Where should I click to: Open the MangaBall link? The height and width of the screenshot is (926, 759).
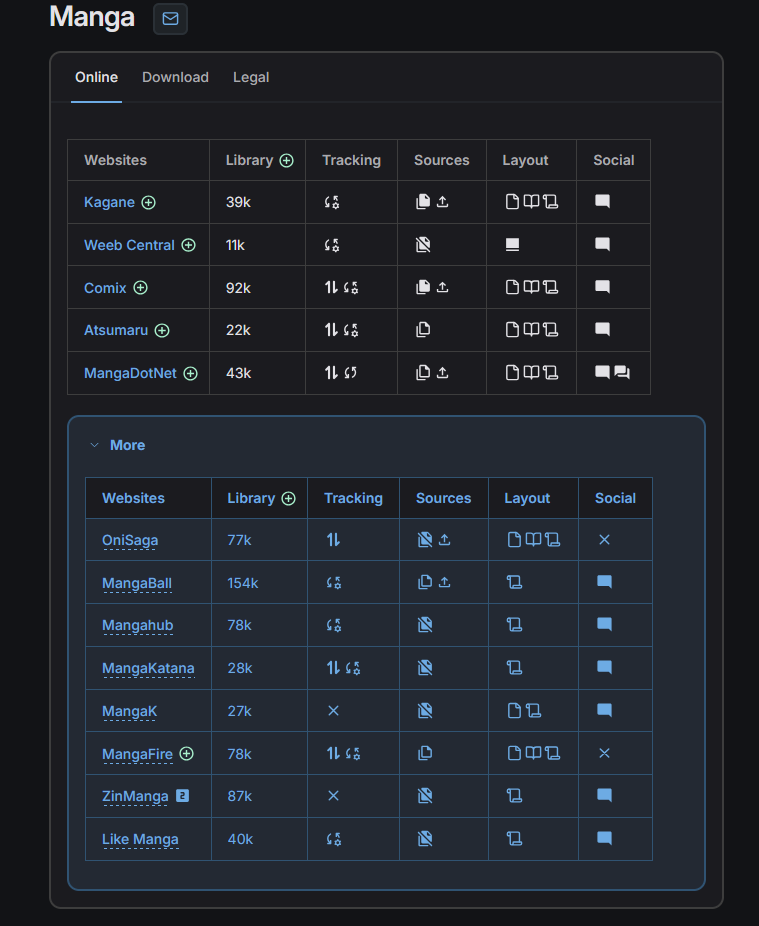(x=137, y=583)
